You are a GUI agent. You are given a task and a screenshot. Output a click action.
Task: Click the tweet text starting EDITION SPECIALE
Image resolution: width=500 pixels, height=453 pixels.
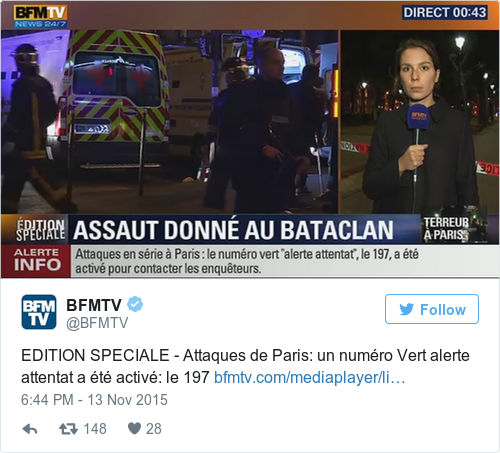(x=245, y=366)
